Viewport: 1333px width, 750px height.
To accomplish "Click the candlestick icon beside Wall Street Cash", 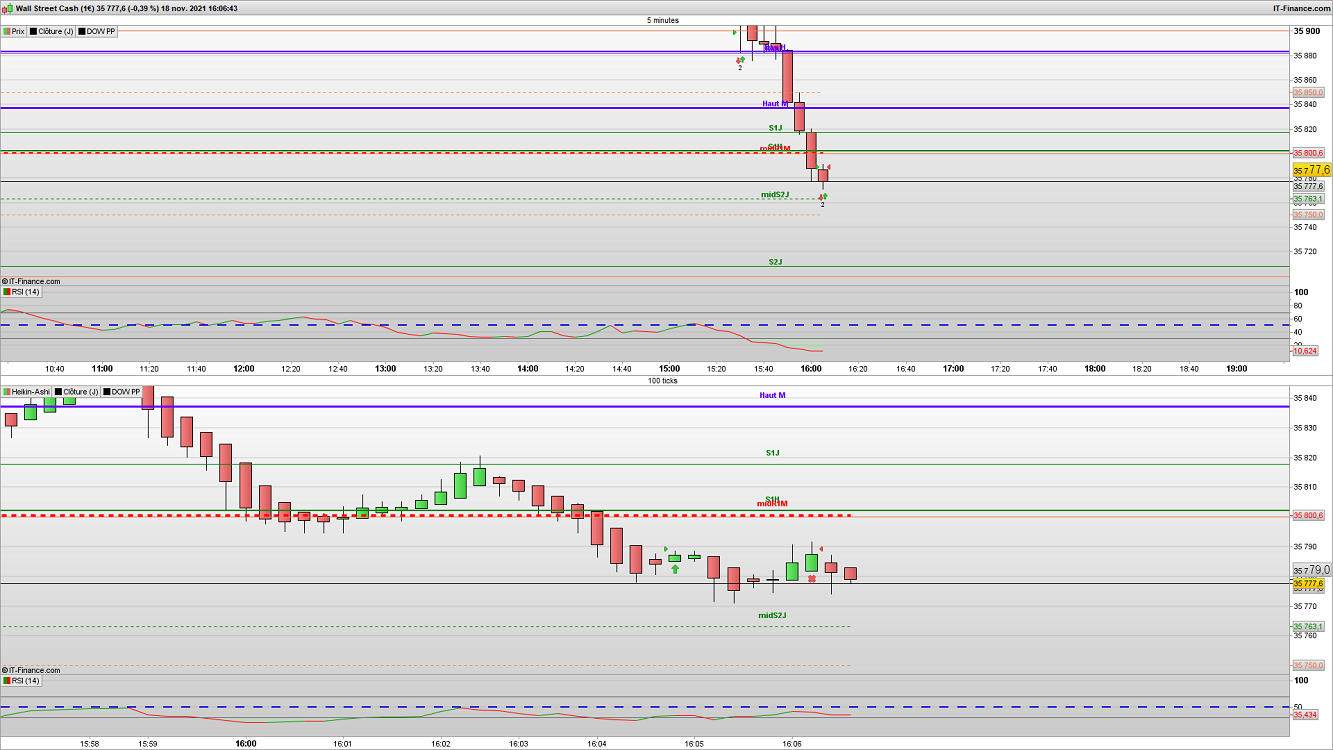I will coord(8,7).
